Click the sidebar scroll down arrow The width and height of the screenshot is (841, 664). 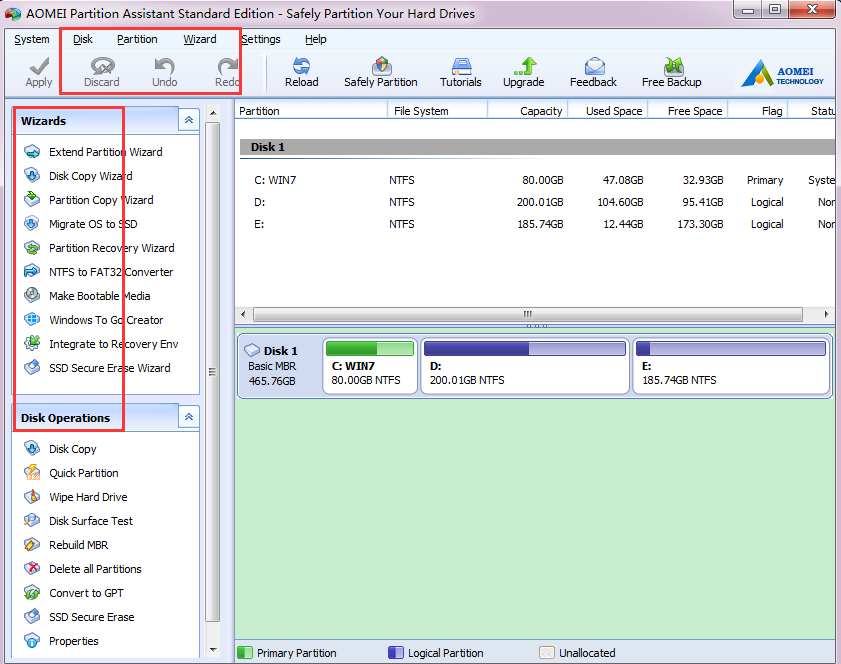coord(213,650)
